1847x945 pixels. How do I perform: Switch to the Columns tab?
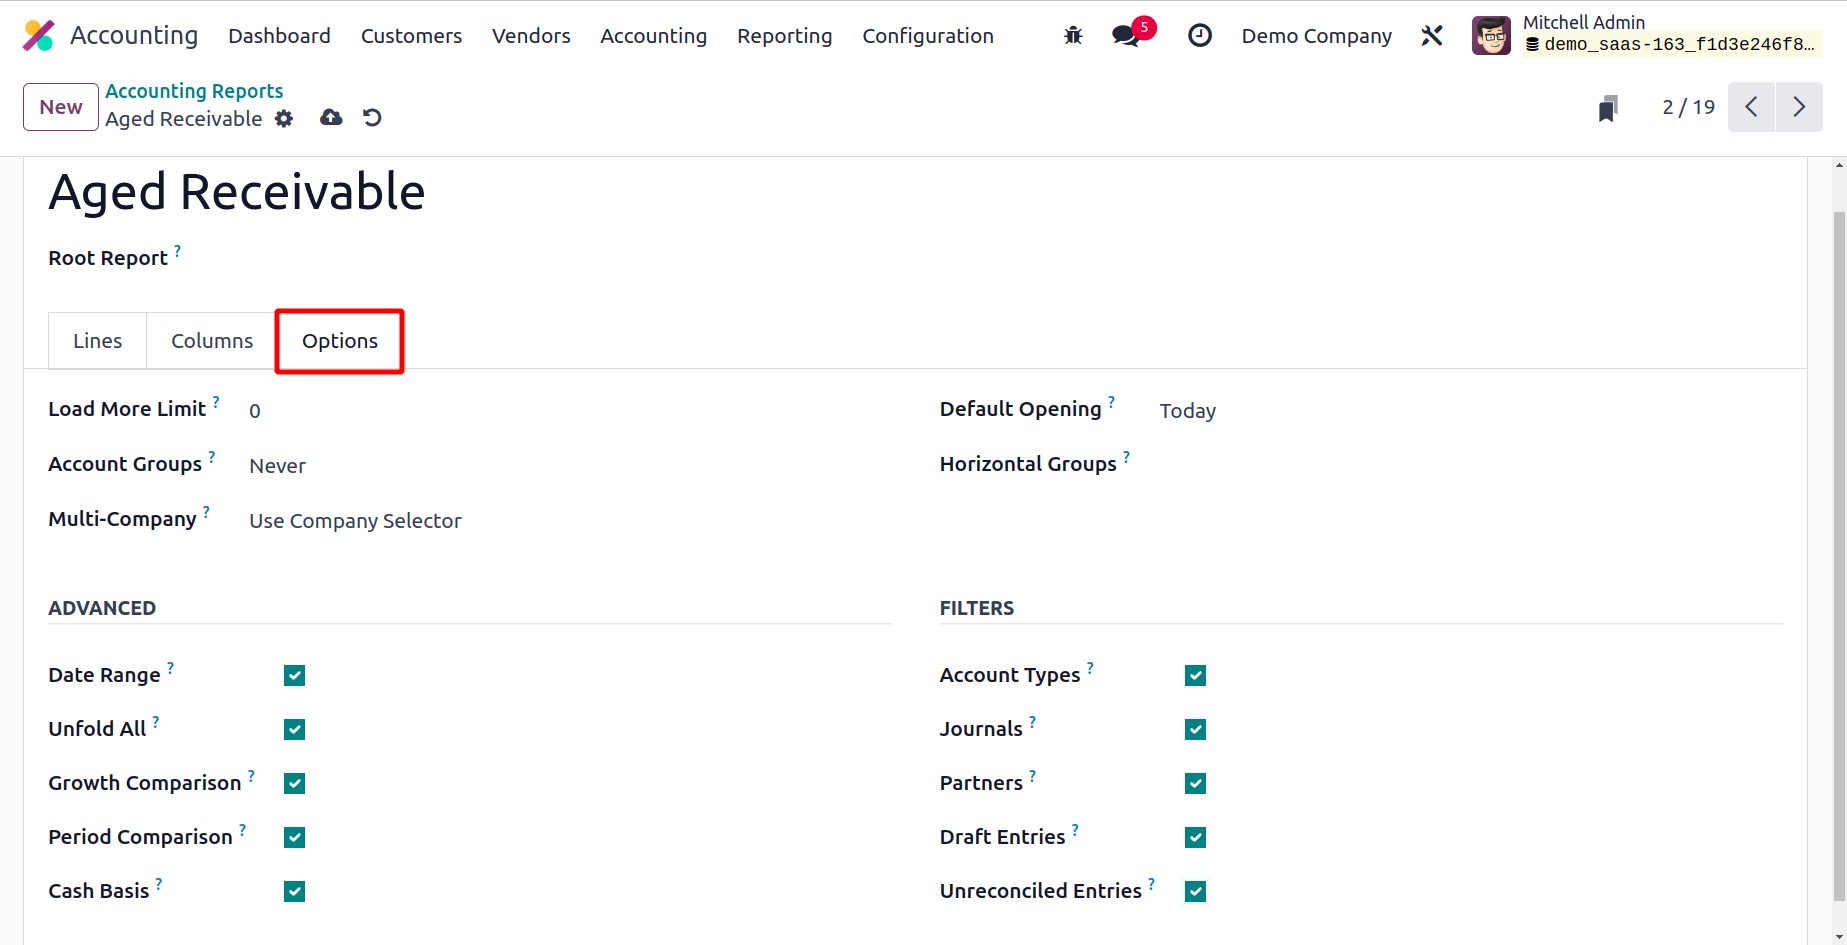(212, 341)
